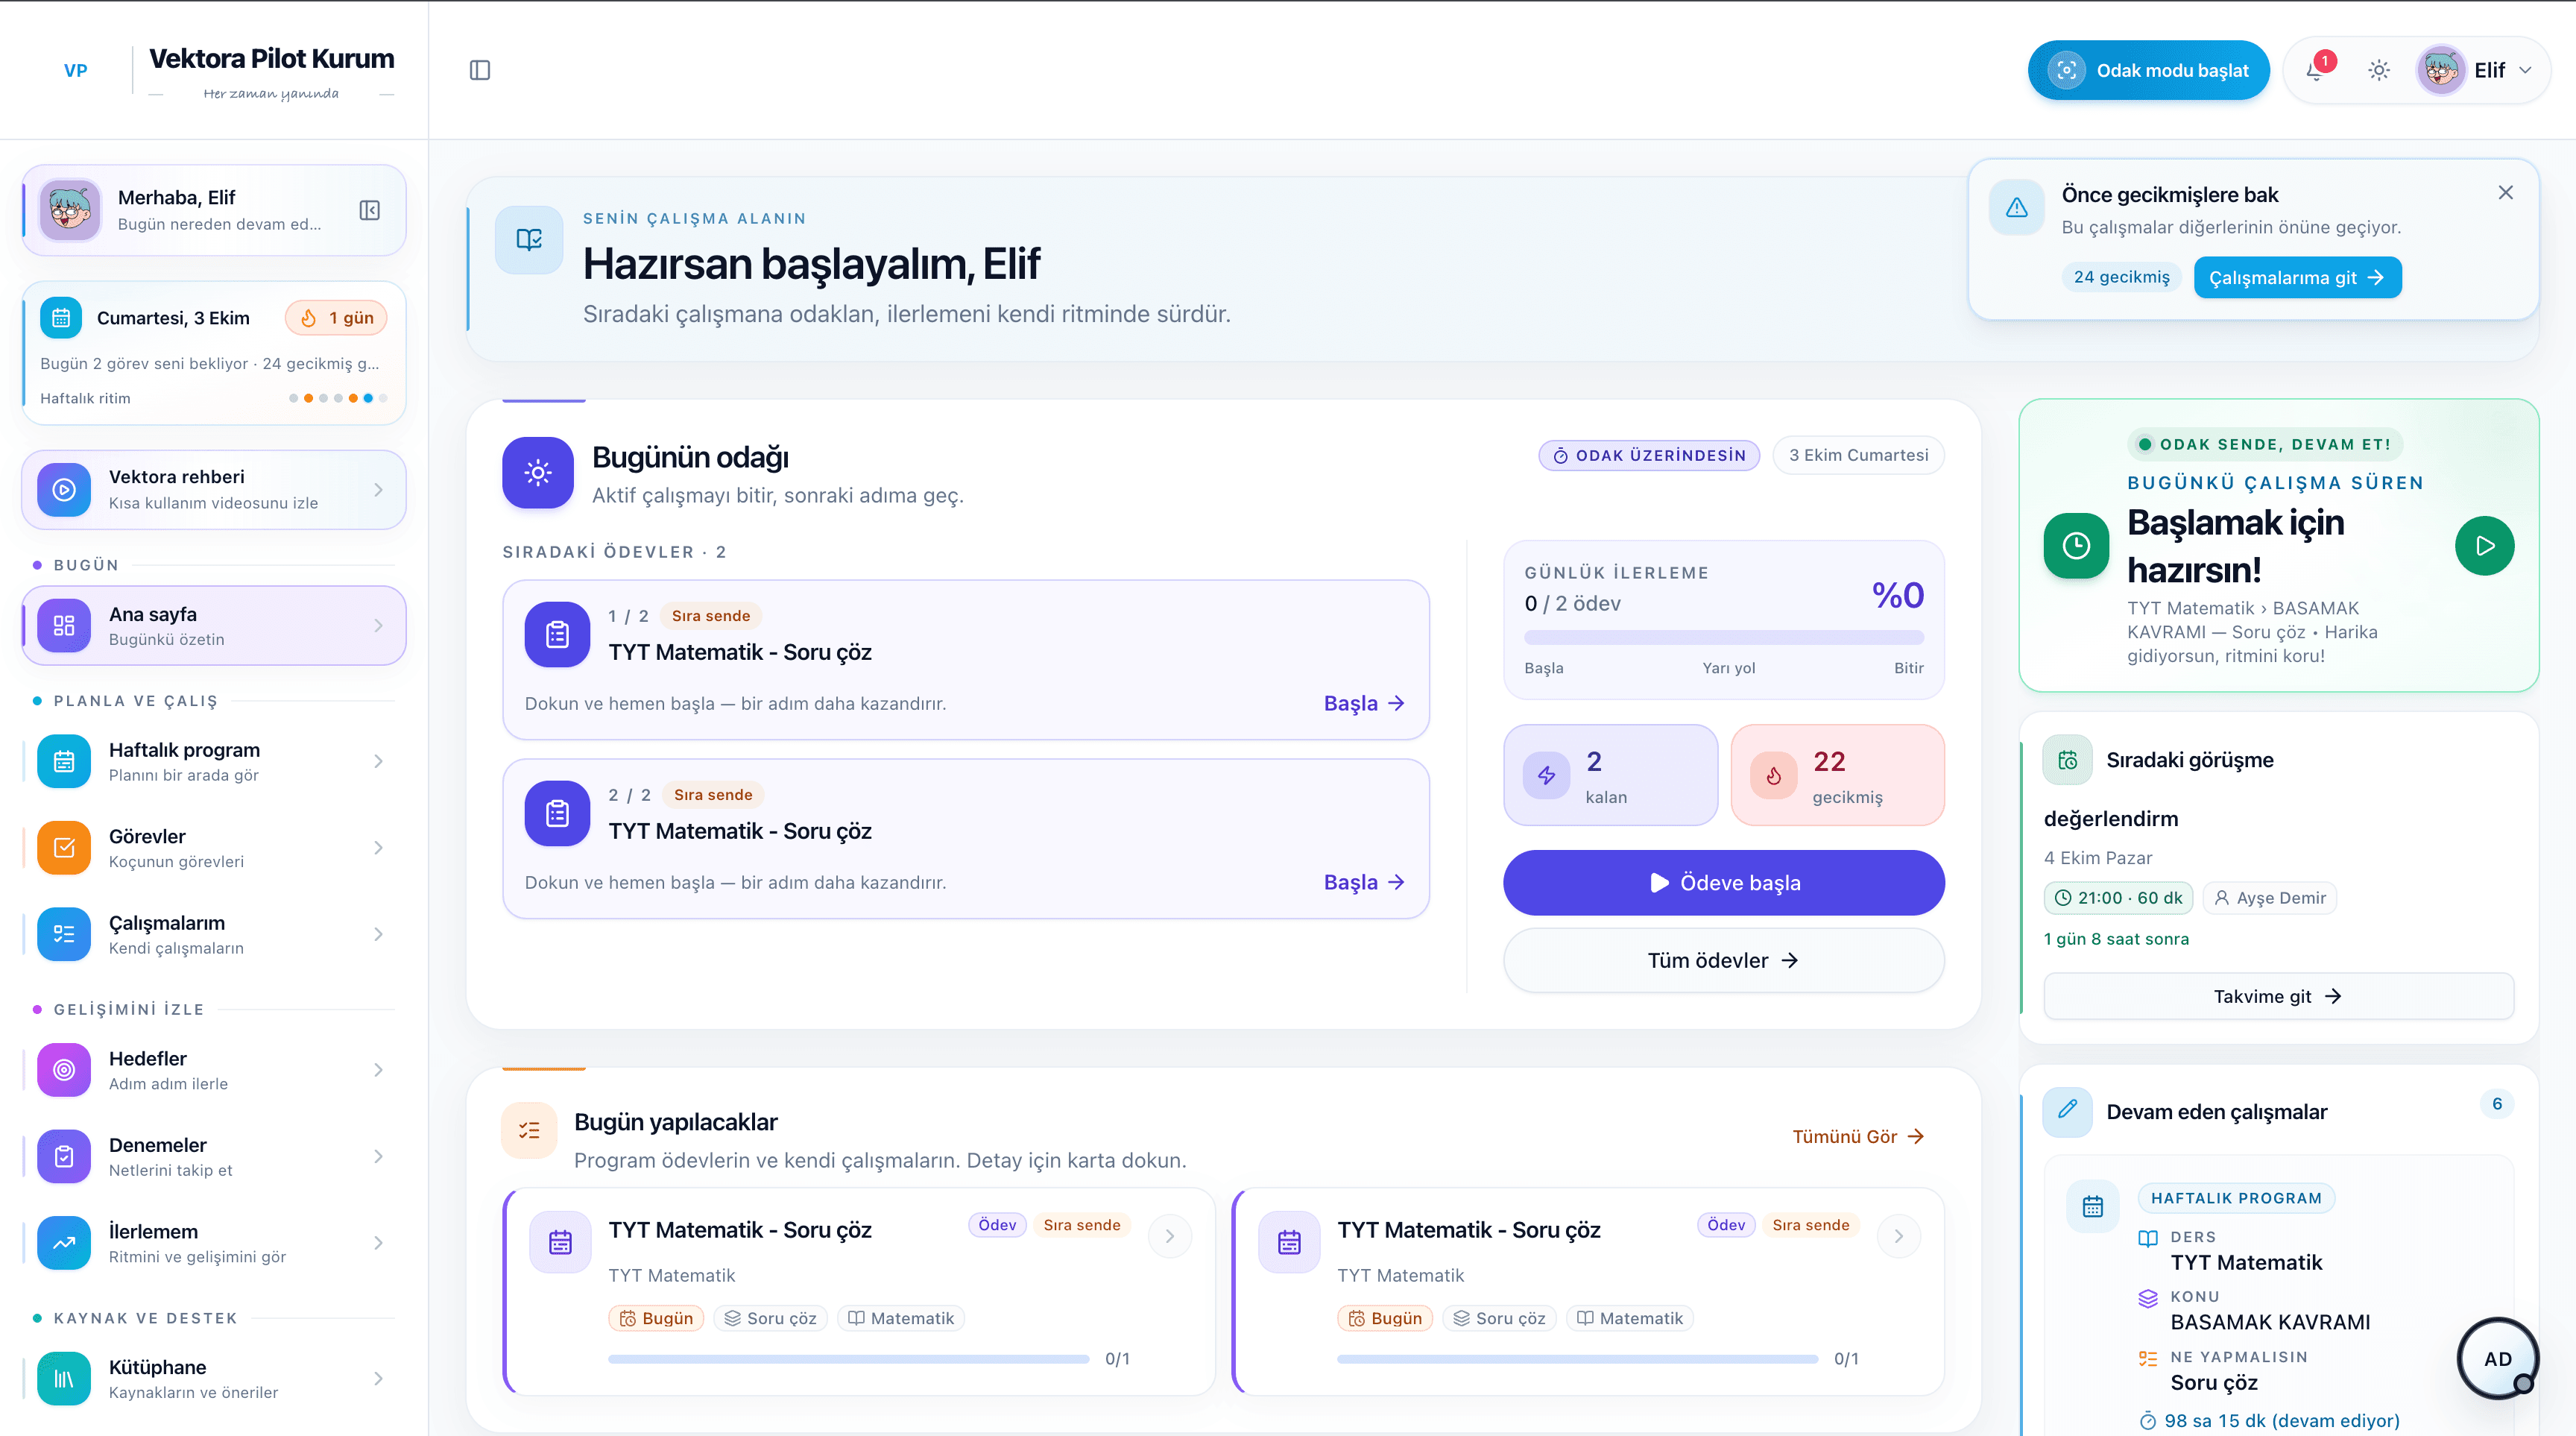Click Başla on the 2 / 2 homework
2576x1436 pixels.
(1364, 882)
